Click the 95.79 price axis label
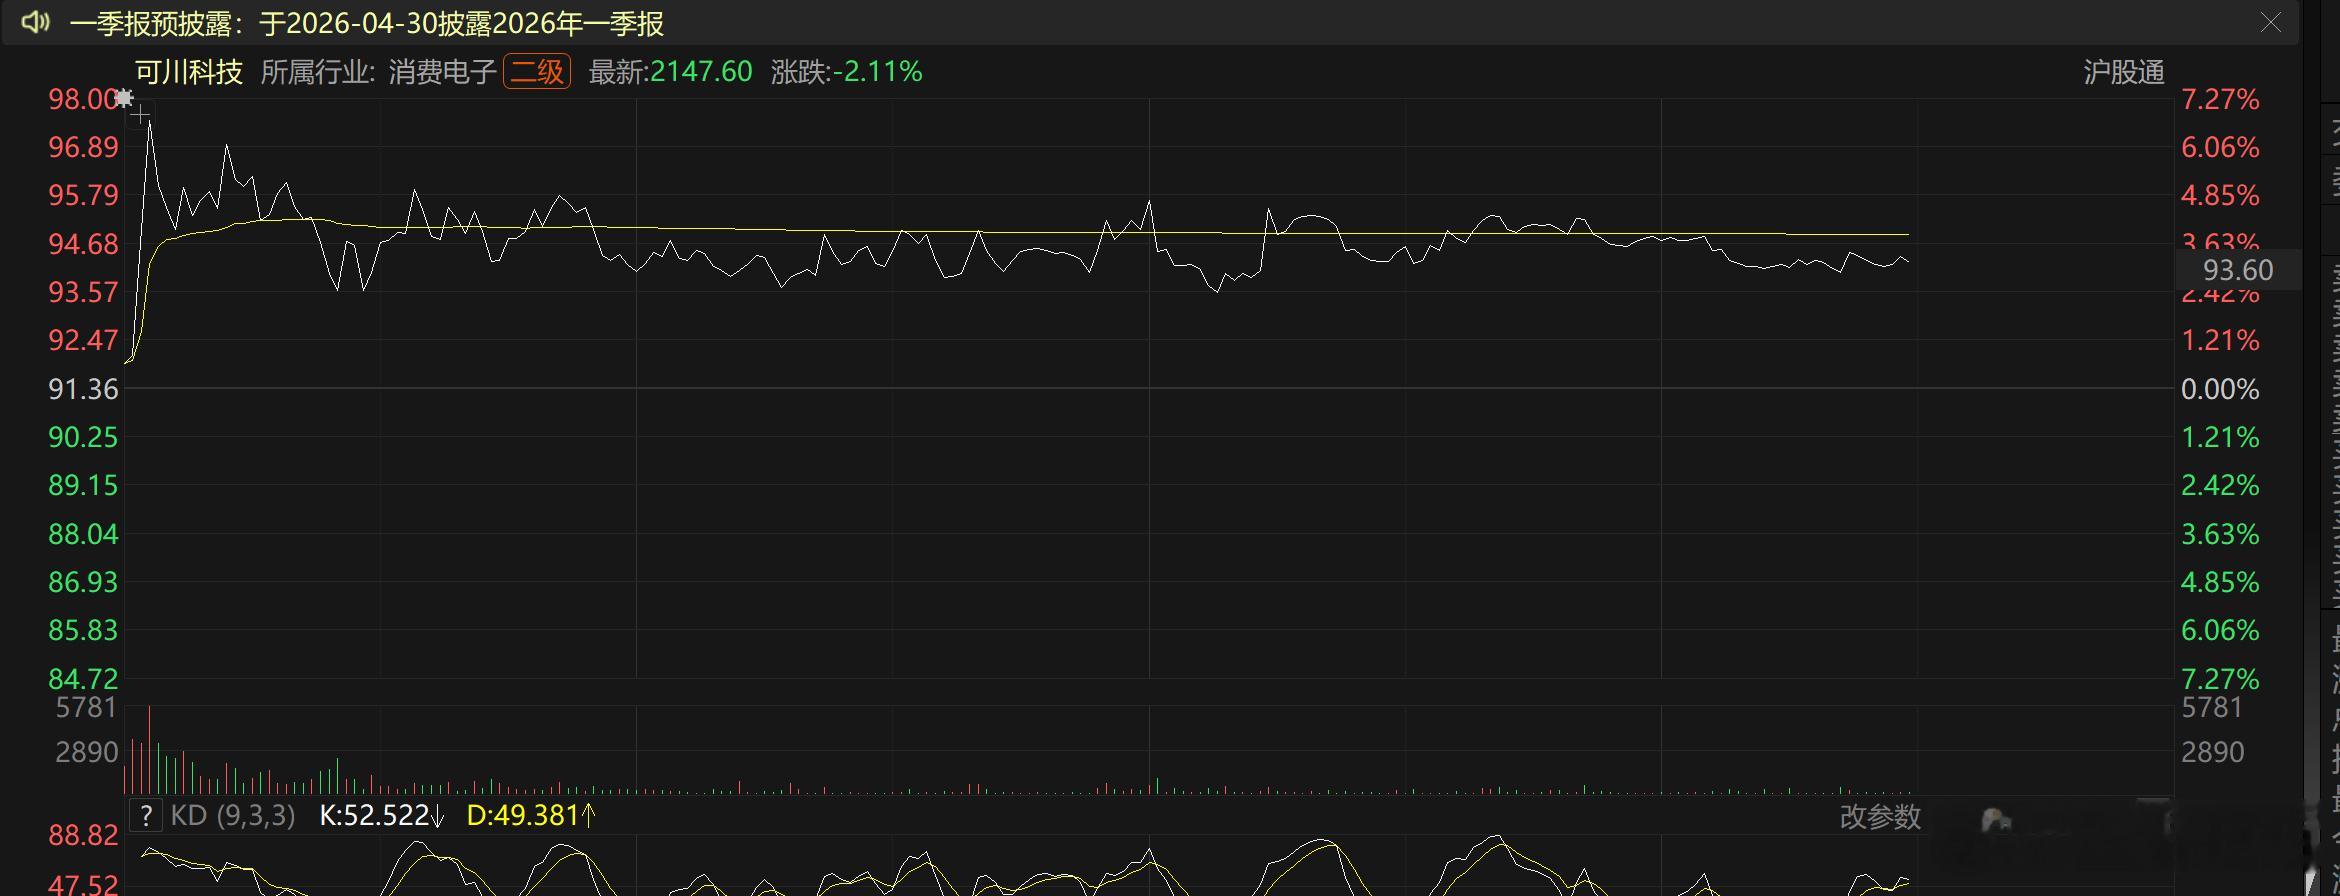2340x896 pixels. tap(83, 195)
